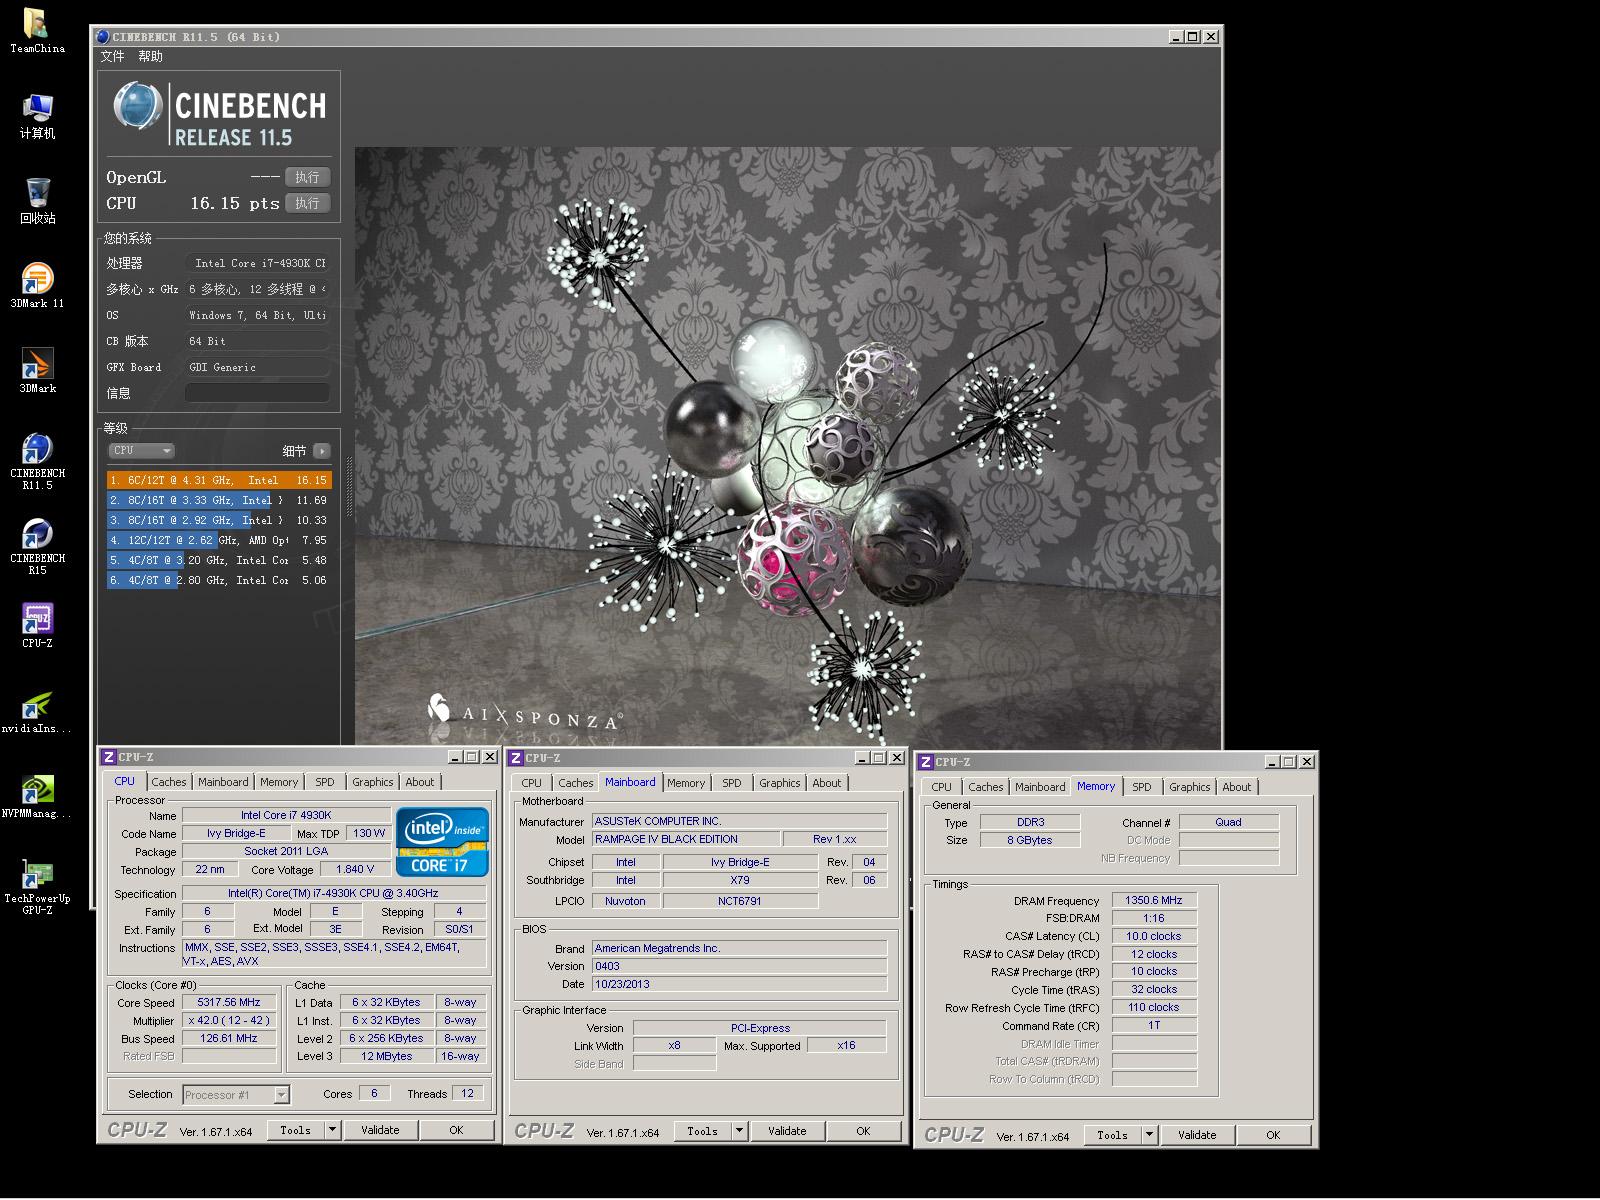Click OK in middle CPU-Z window
The image size is (1600, 1200).
[863, 1131]
